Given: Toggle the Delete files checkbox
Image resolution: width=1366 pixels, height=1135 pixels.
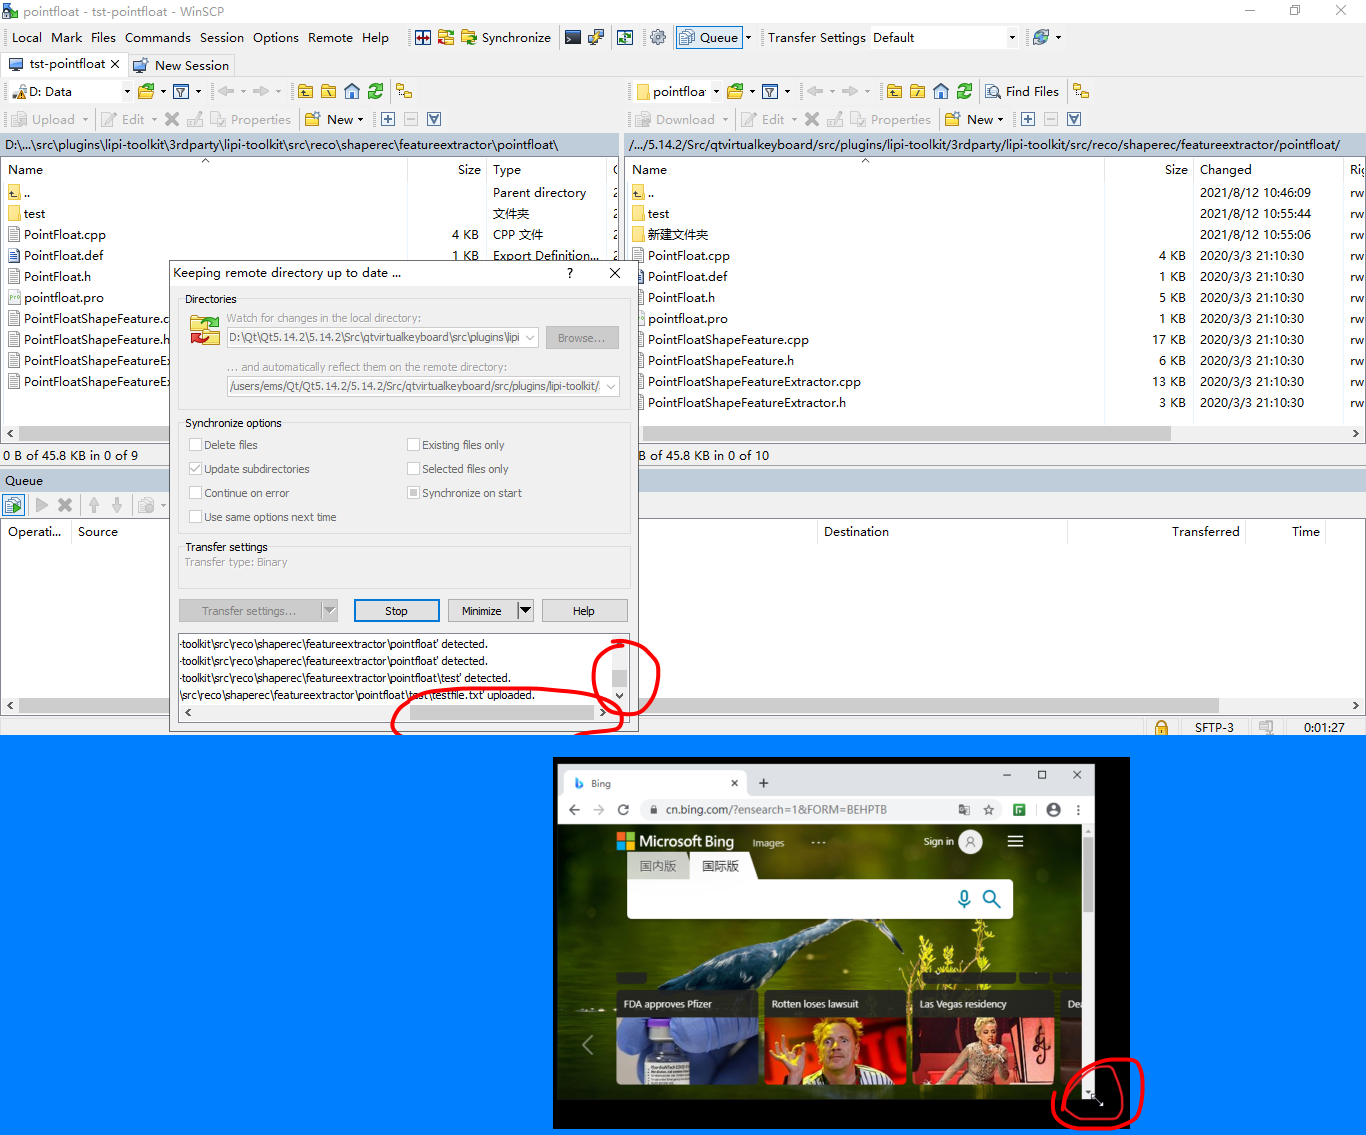Looking at the screenshot, I should click(x=196, y=445).
